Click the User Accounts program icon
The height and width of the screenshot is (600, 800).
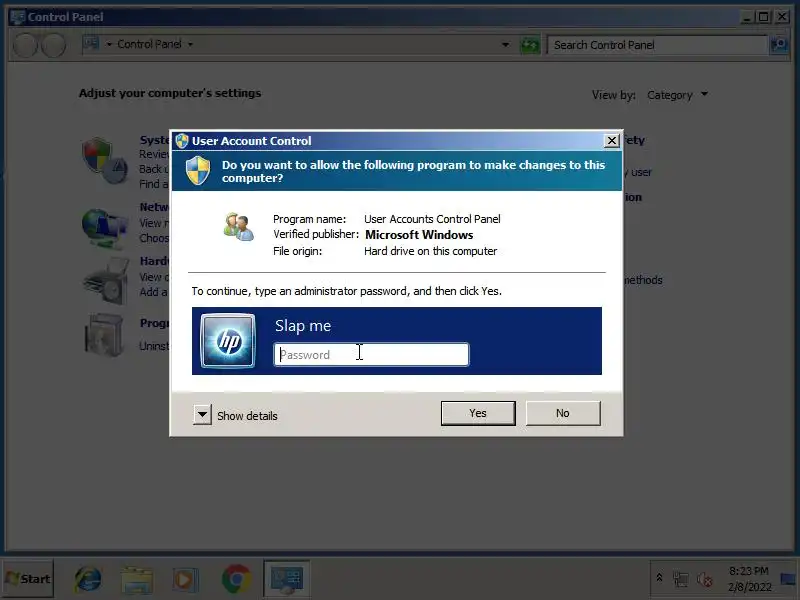pos(238,227)
